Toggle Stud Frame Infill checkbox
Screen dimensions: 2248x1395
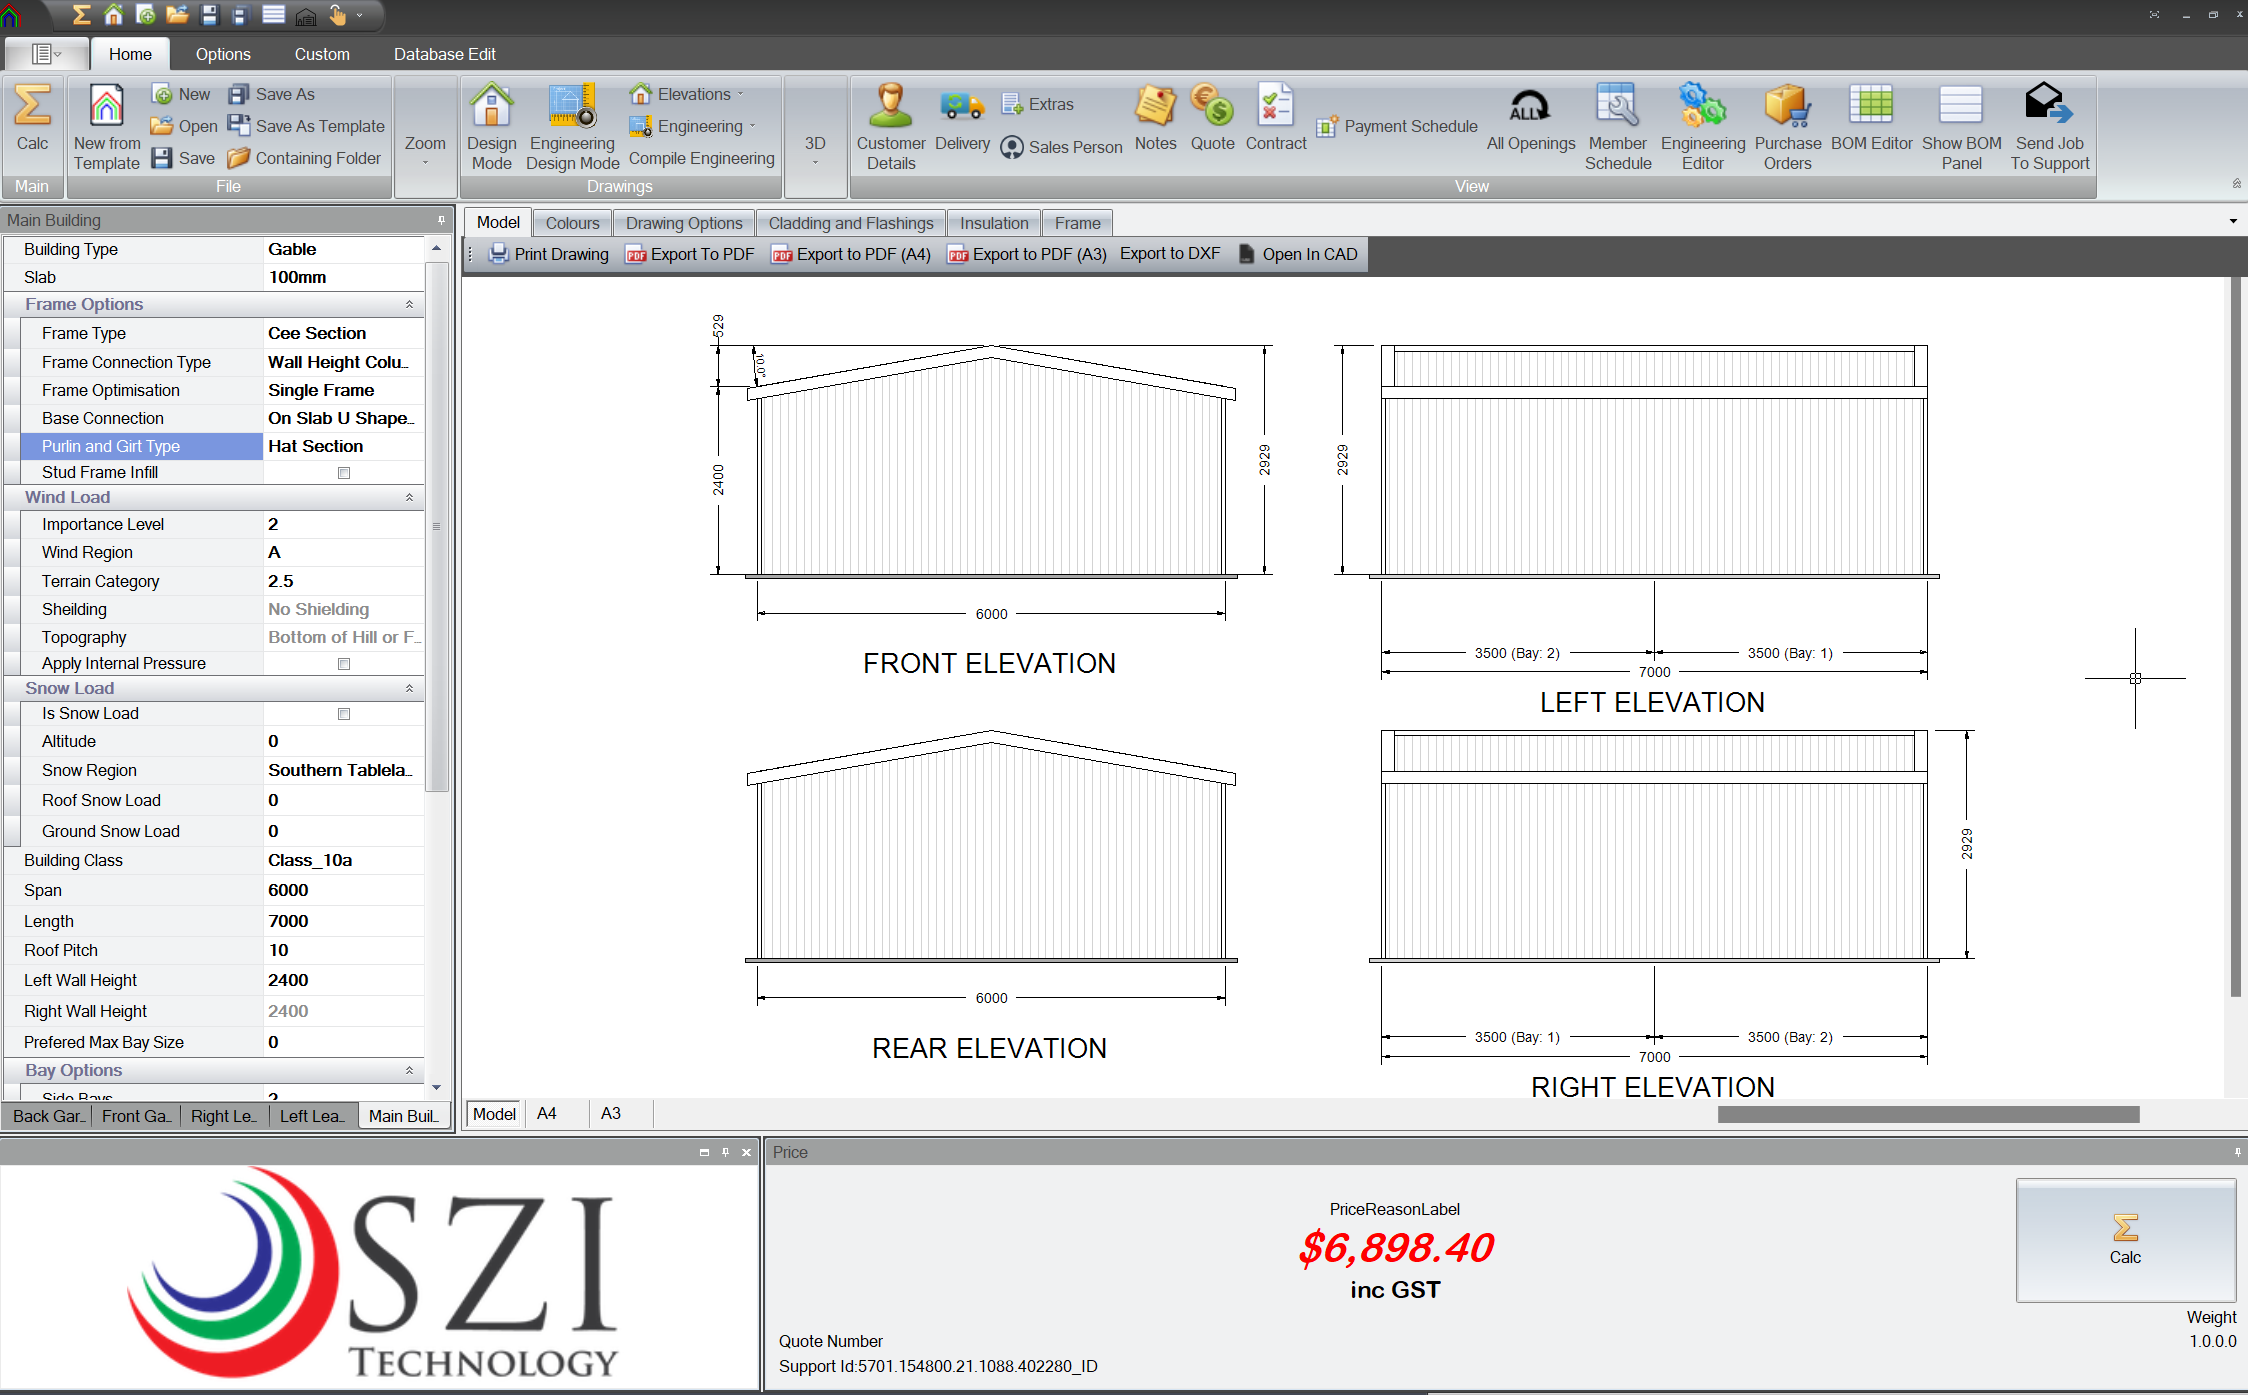344,473
